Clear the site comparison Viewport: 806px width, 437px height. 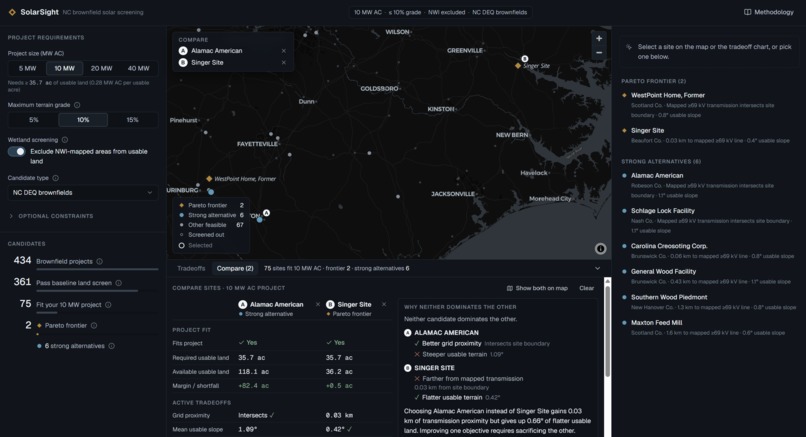click(x=587, y=288)
